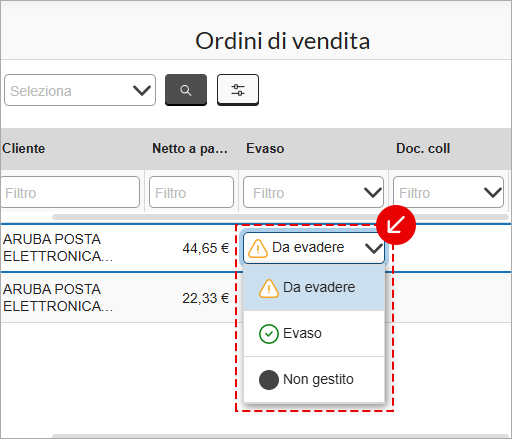Open the Seleziona dropdown
Screen dimensions: 512x439
(80, 90)
